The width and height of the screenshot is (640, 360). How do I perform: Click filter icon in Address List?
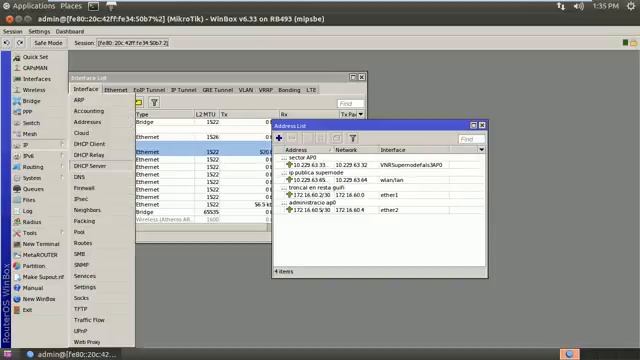353,138
